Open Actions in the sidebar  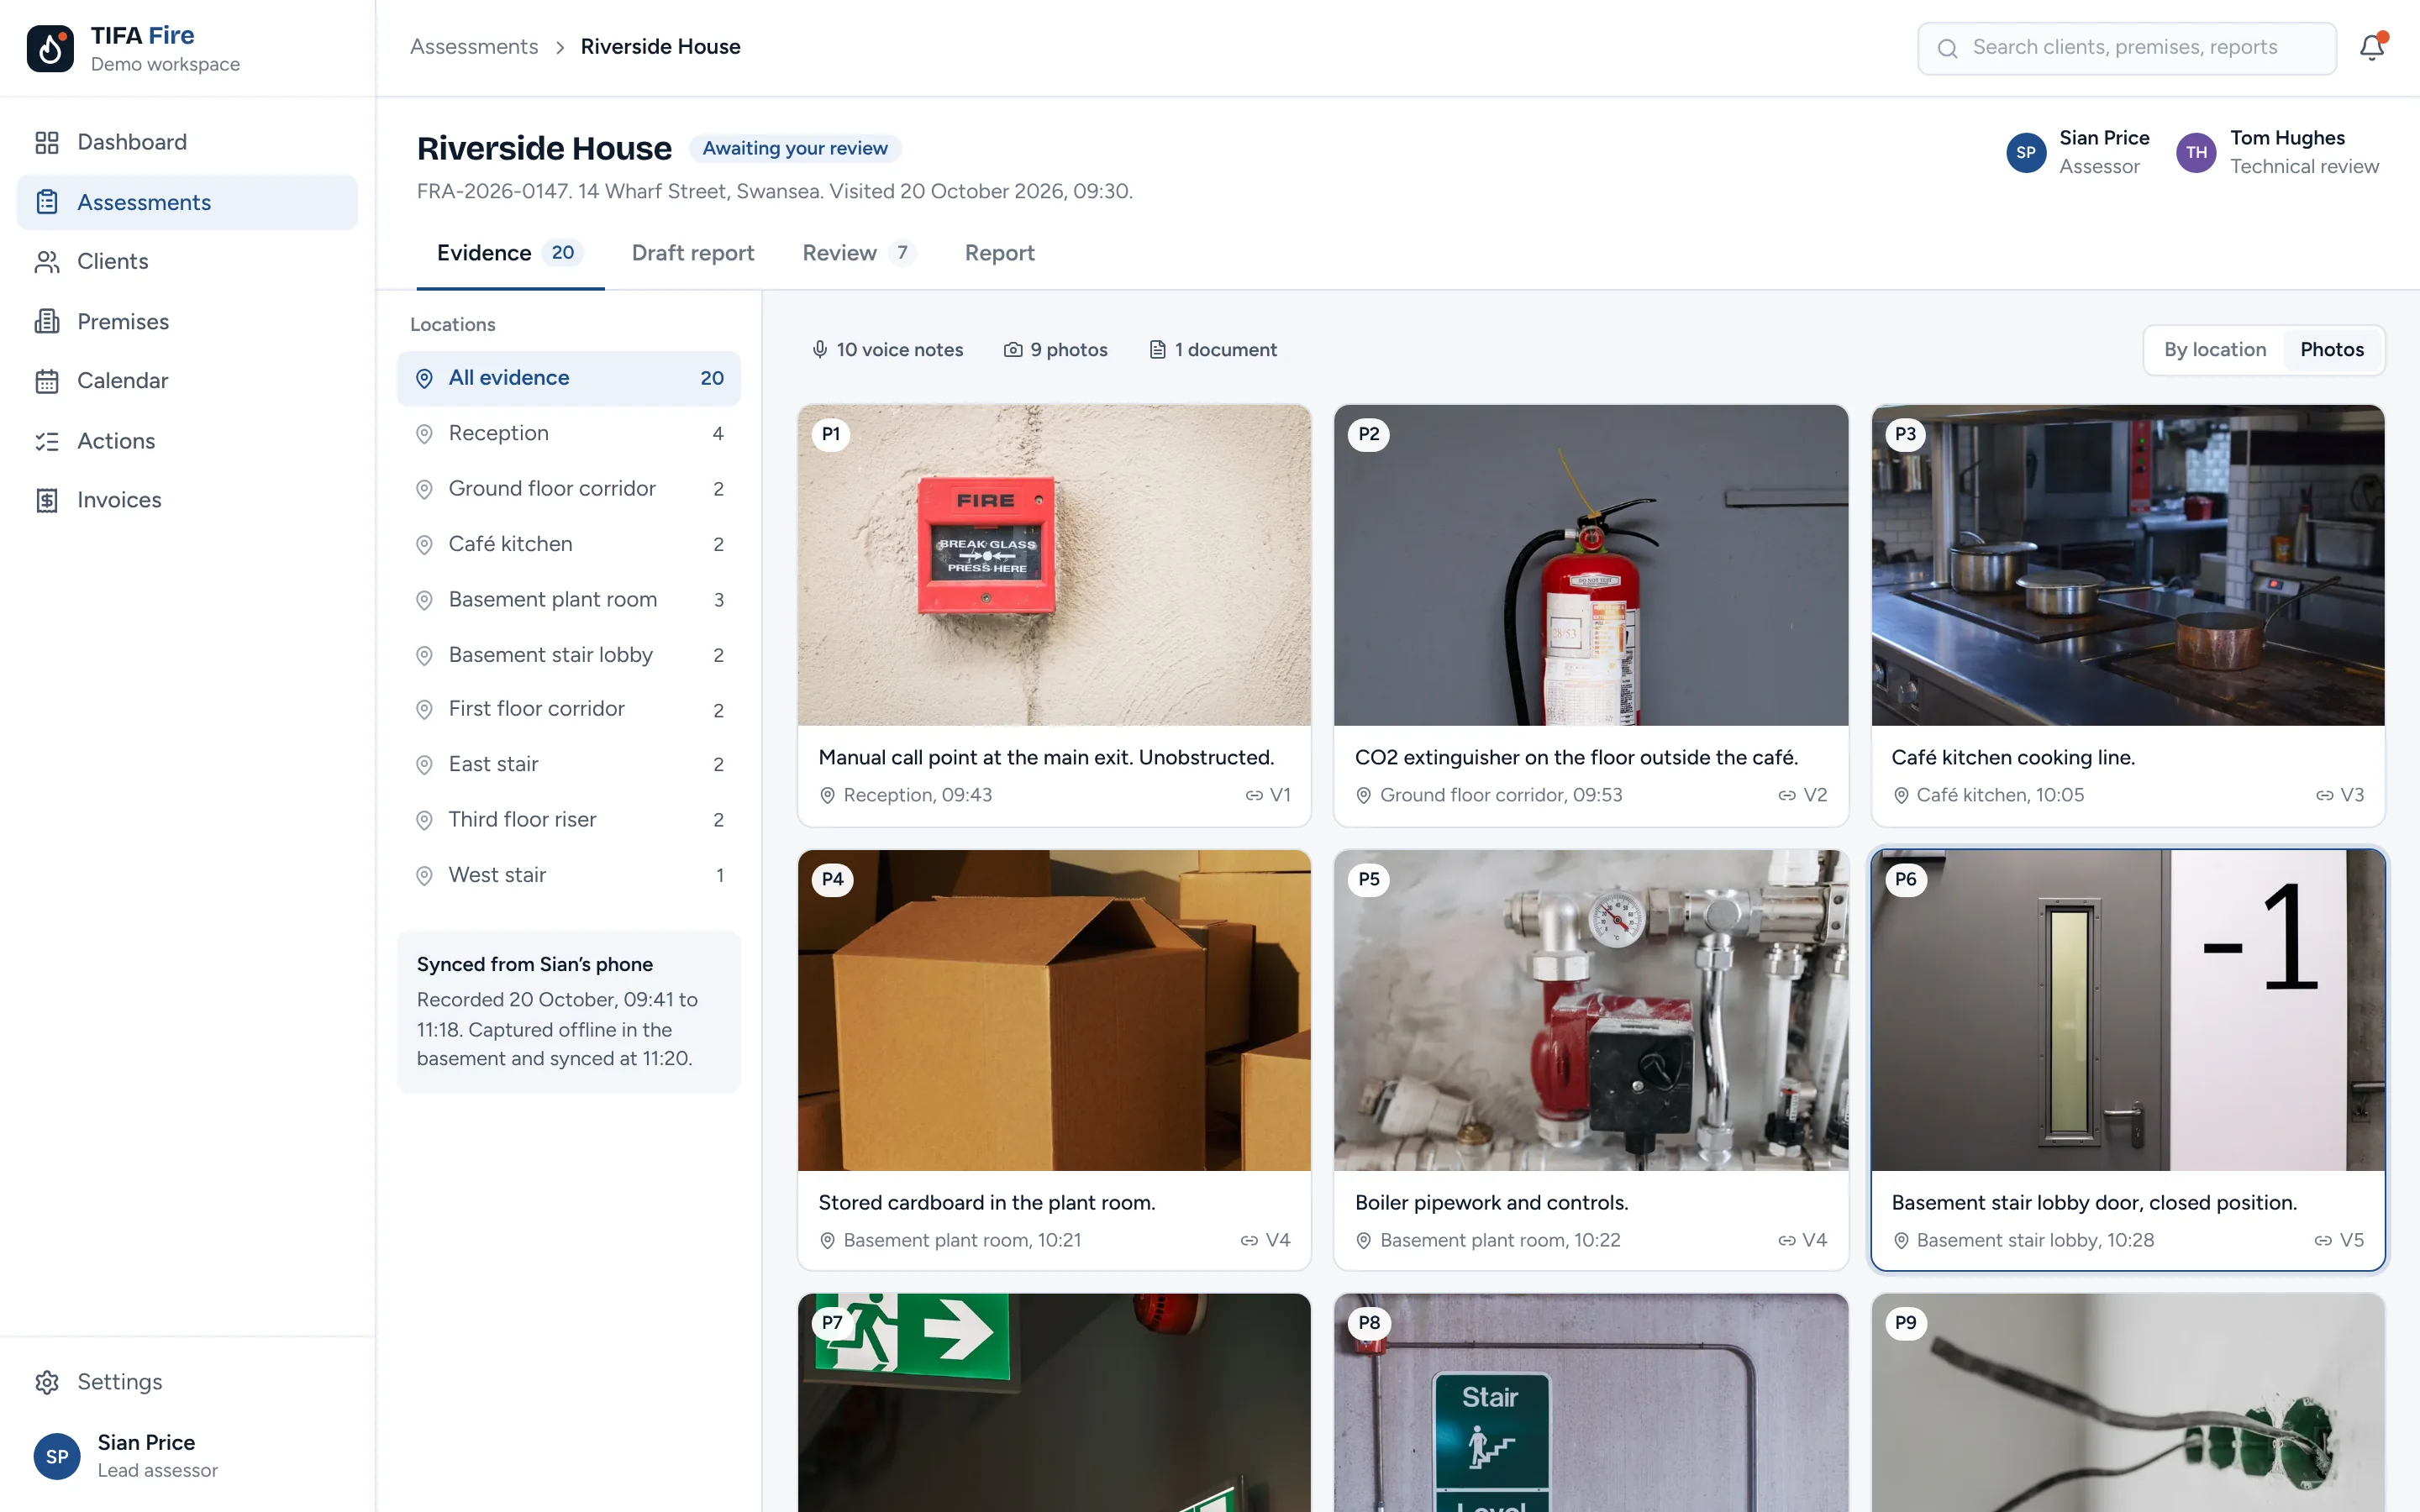click(x=187, y=441)
